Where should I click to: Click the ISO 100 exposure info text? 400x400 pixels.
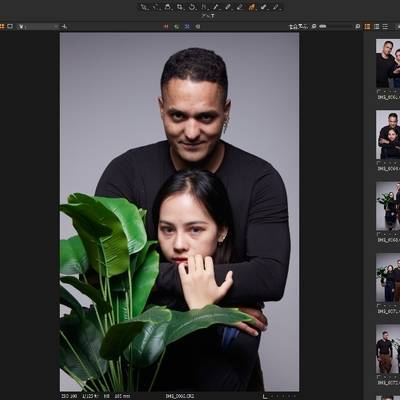coord(69,396)
